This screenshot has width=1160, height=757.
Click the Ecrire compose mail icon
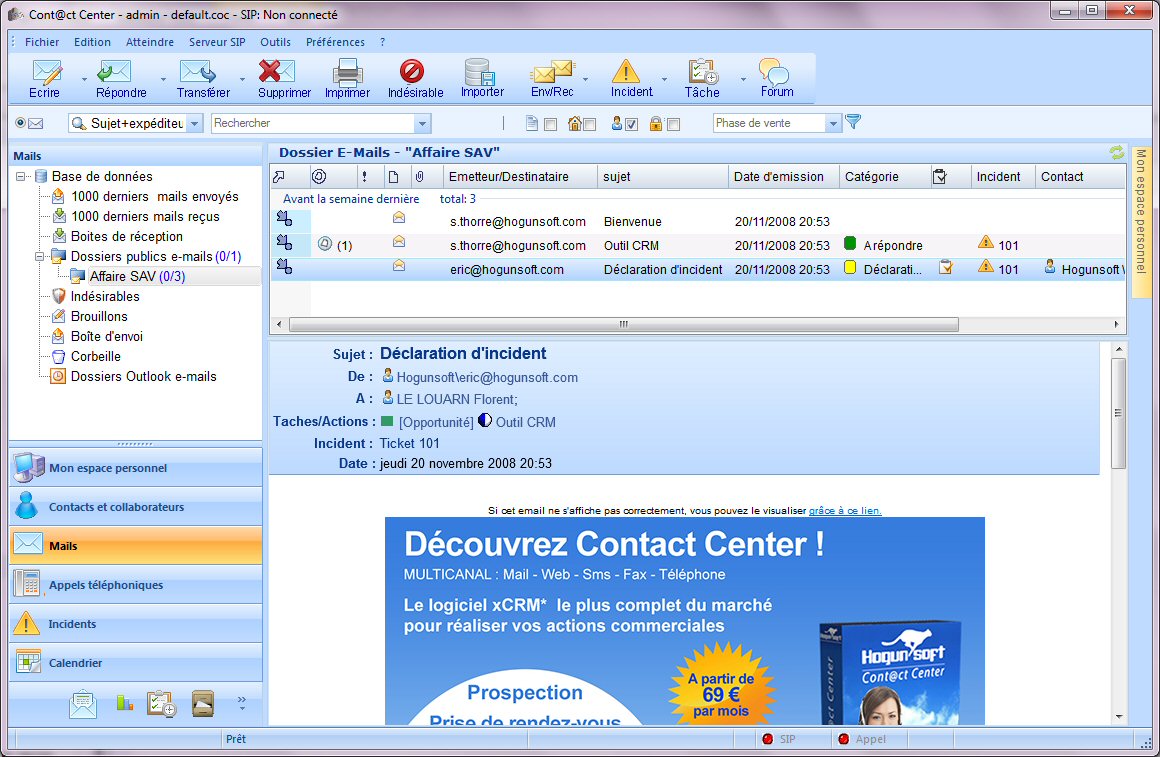(46, 73)
